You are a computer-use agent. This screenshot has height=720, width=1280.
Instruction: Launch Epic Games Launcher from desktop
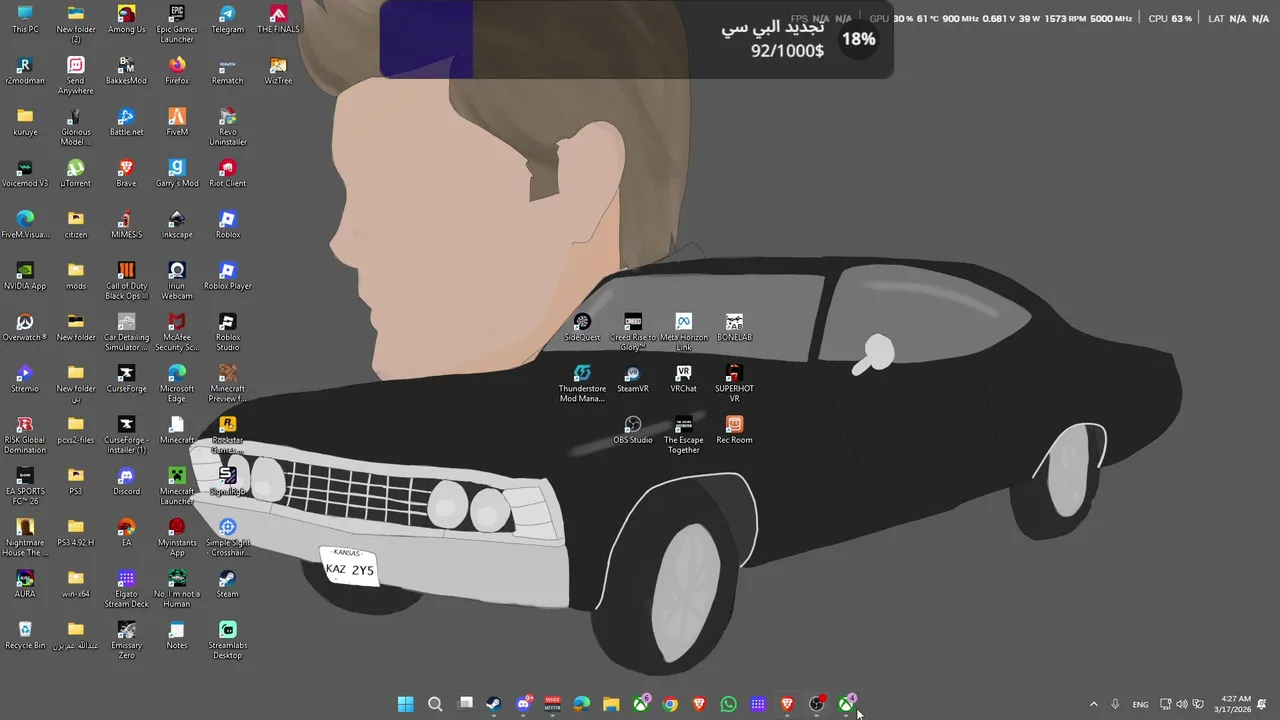pos(177,23)
